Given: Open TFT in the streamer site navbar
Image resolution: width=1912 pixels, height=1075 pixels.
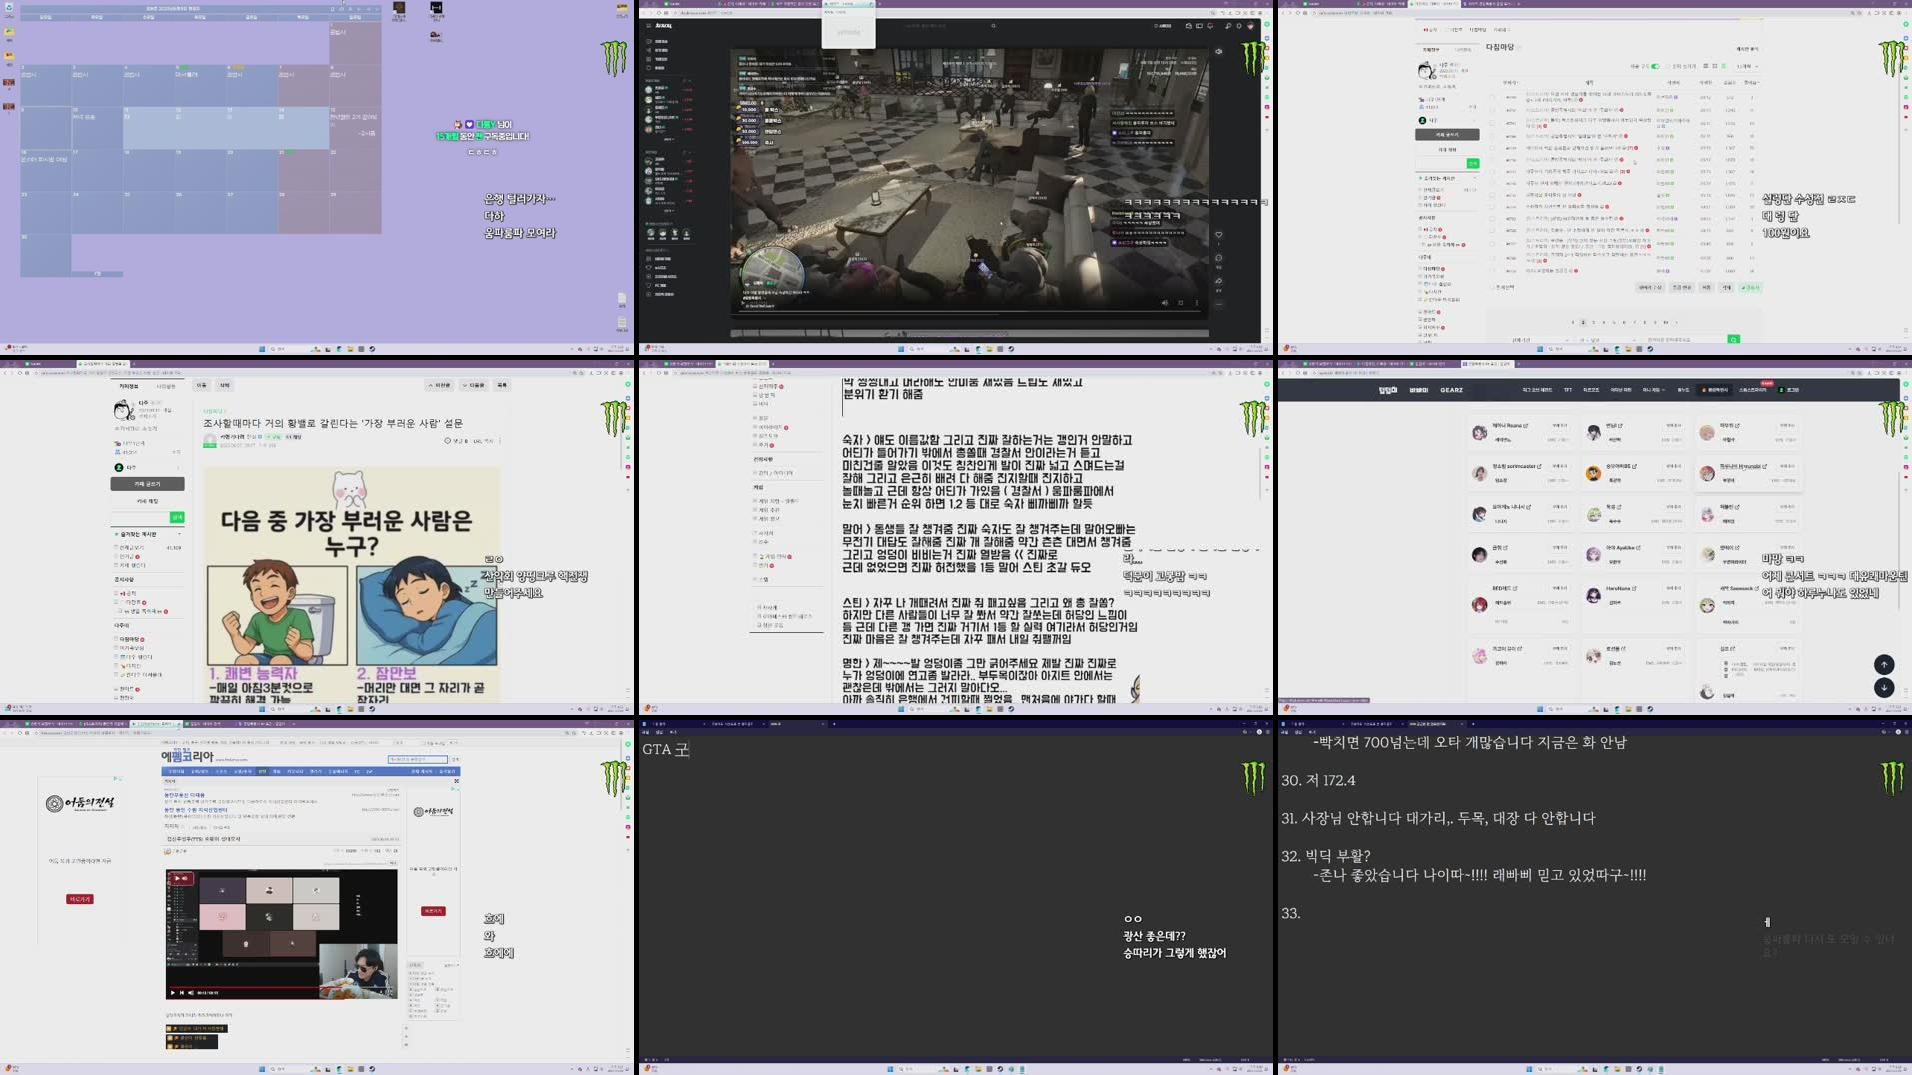Looking at the screenshot, I should [x=1567, y=390].
